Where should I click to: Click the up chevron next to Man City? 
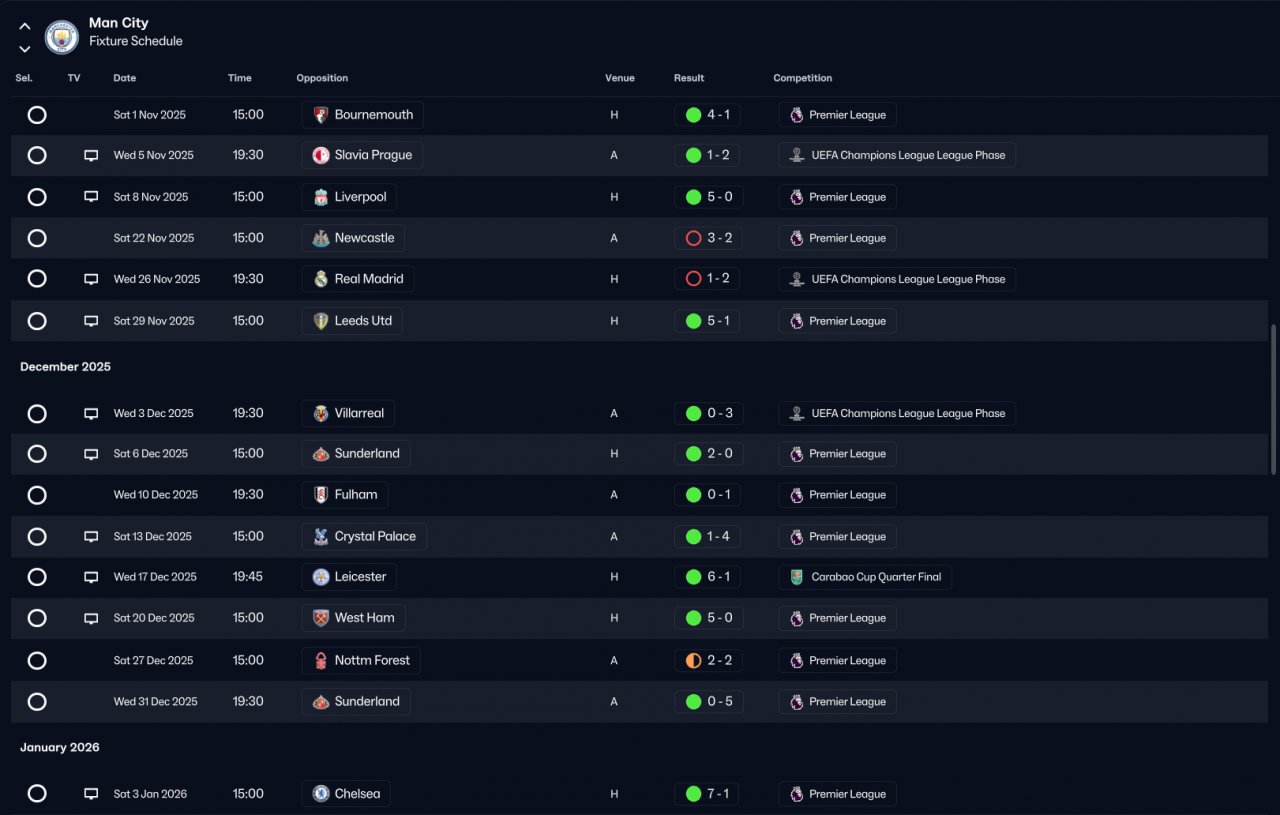pyautogui.click(x=25, y=27)
